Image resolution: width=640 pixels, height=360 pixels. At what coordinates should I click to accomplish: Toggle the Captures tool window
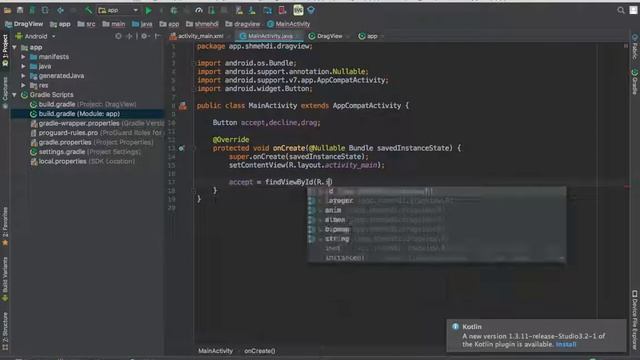(x=5, y=93)
